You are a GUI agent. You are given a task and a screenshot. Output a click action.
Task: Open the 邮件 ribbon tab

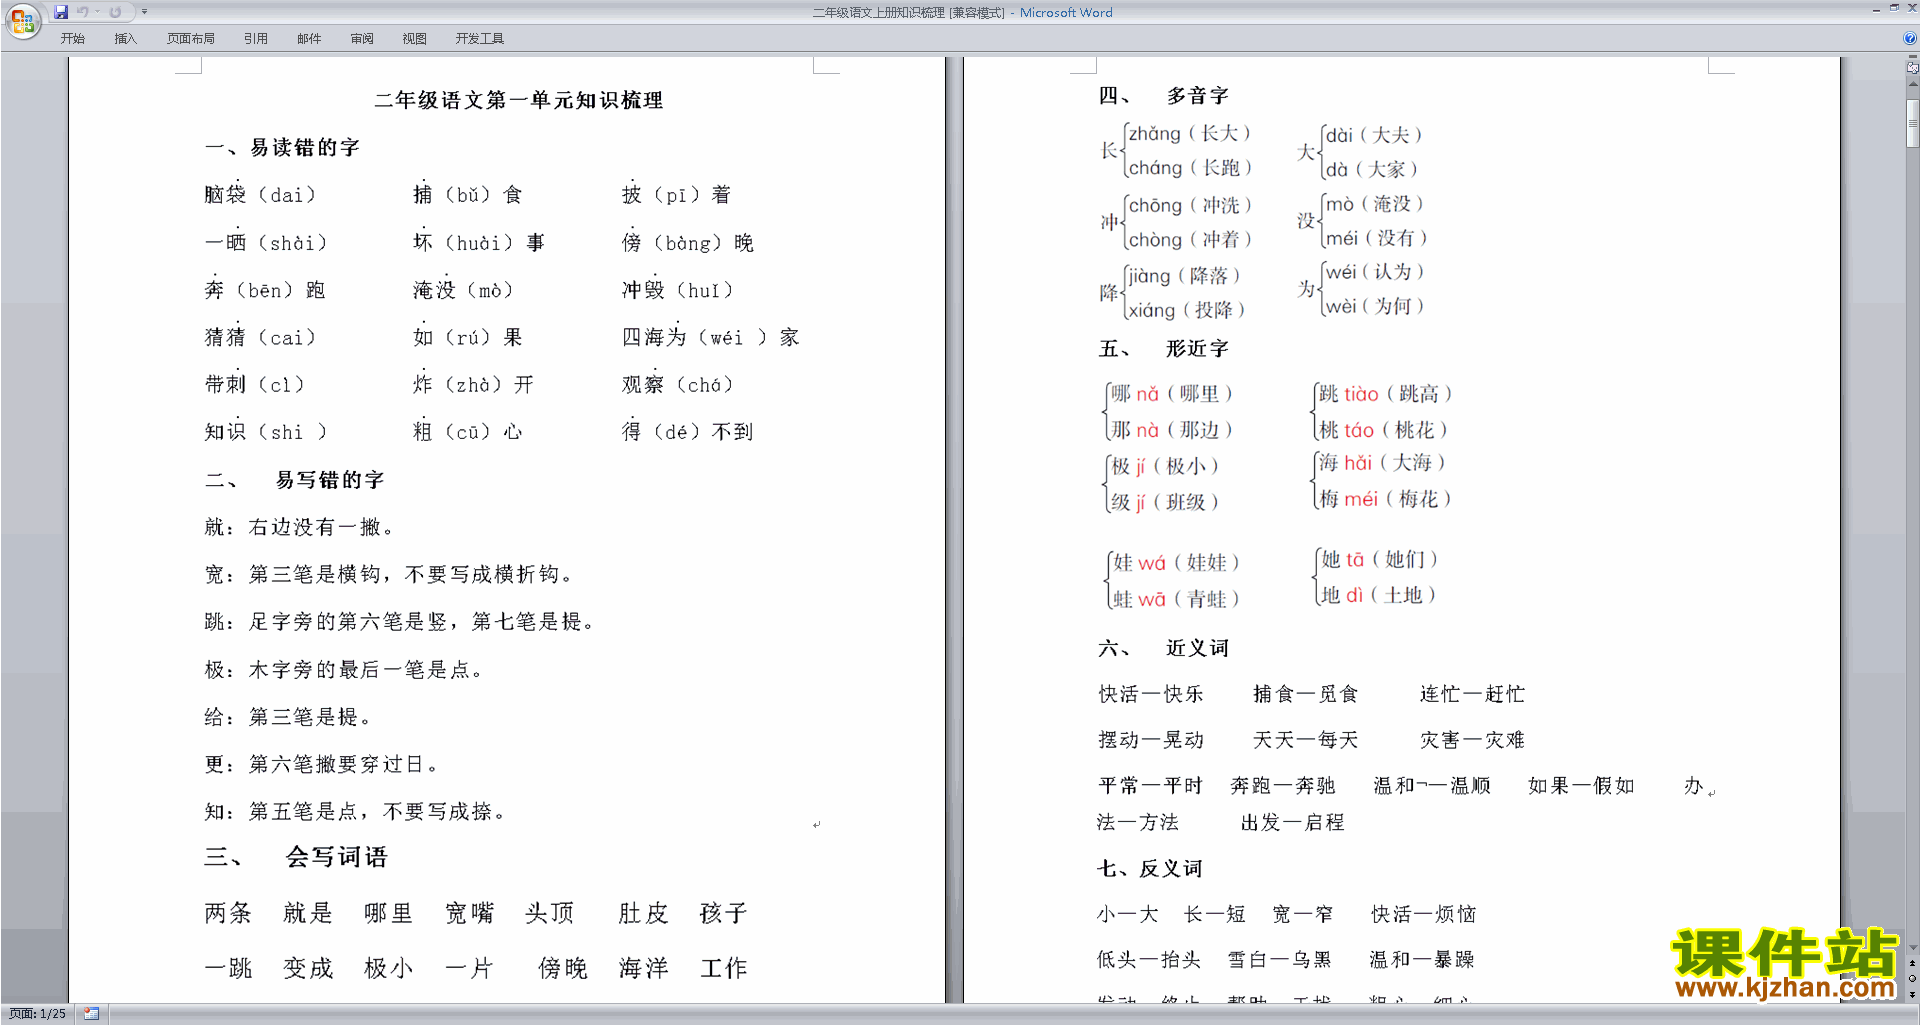tap(309, 39)
